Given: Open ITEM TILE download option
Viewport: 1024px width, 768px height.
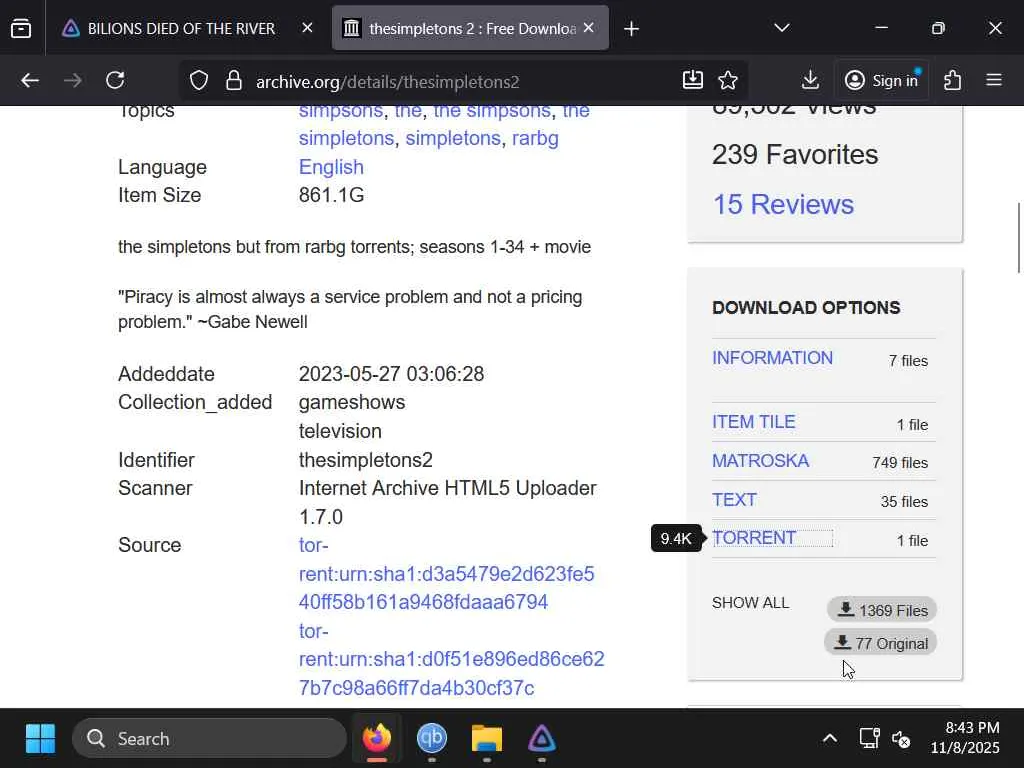Looking at the screenshot, I should click(754, 422).
